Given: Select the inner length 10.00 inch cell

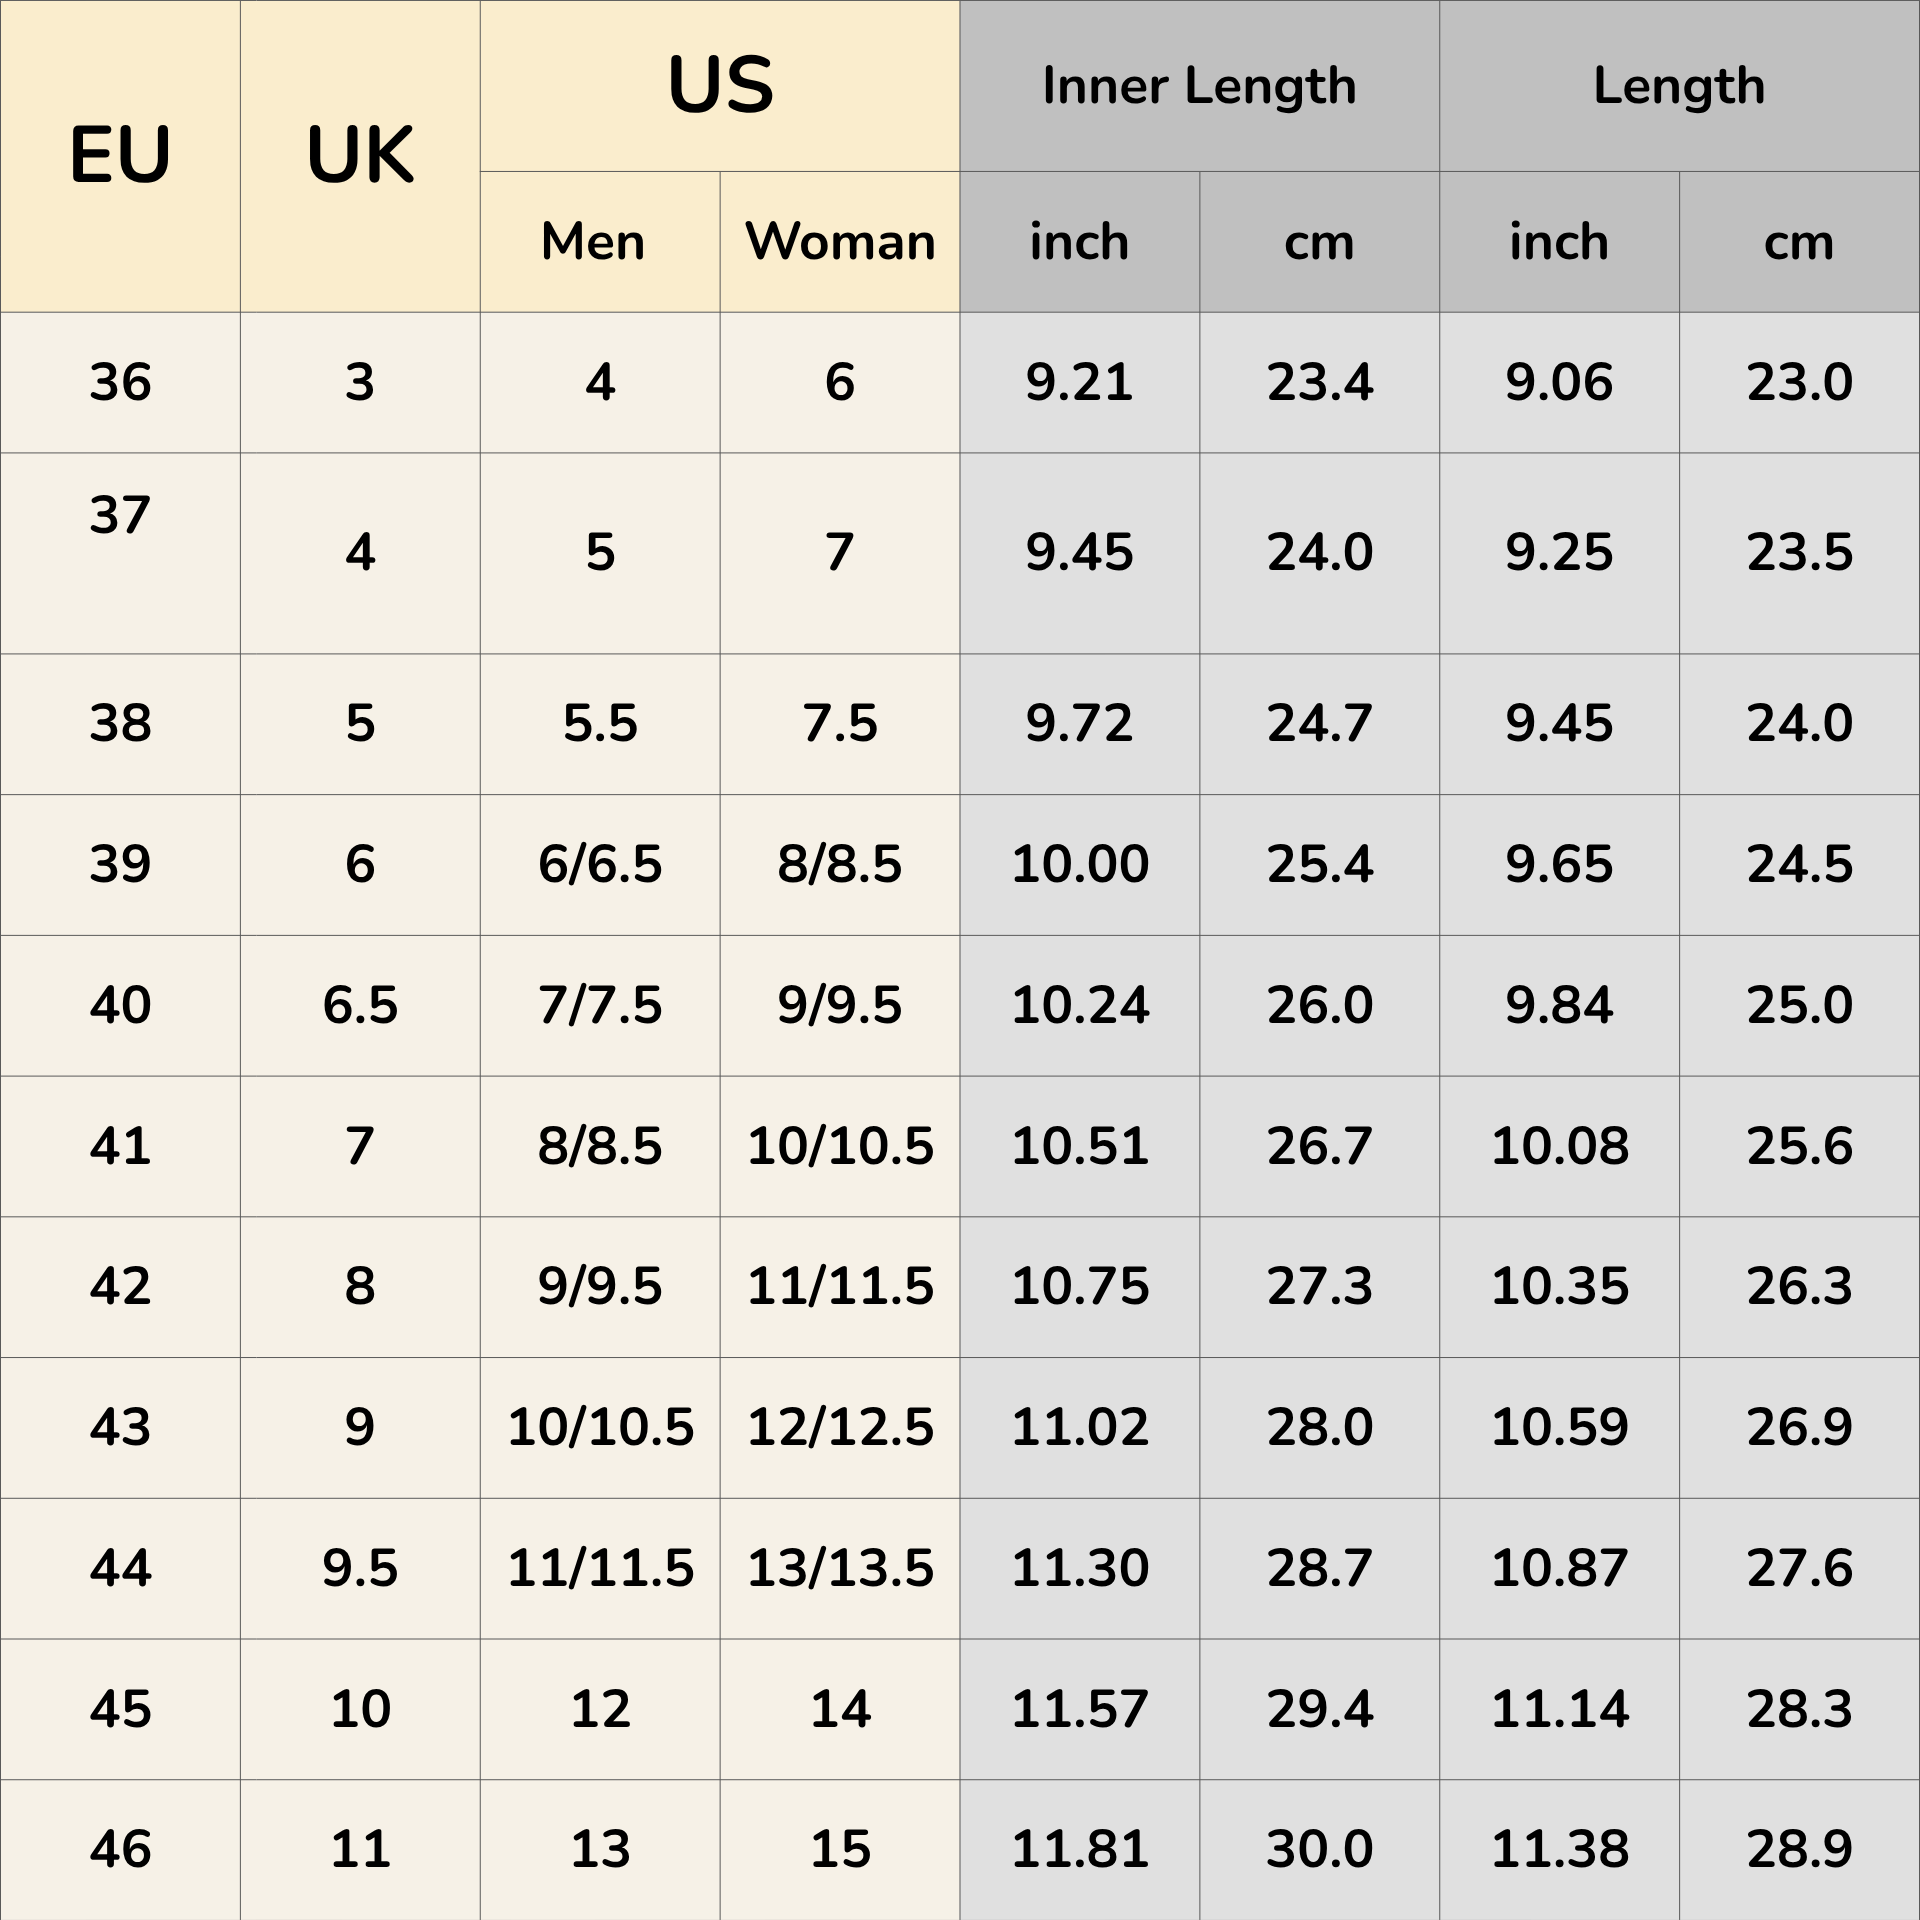Looking at the screenshot, I should [x=1080, y=864].
